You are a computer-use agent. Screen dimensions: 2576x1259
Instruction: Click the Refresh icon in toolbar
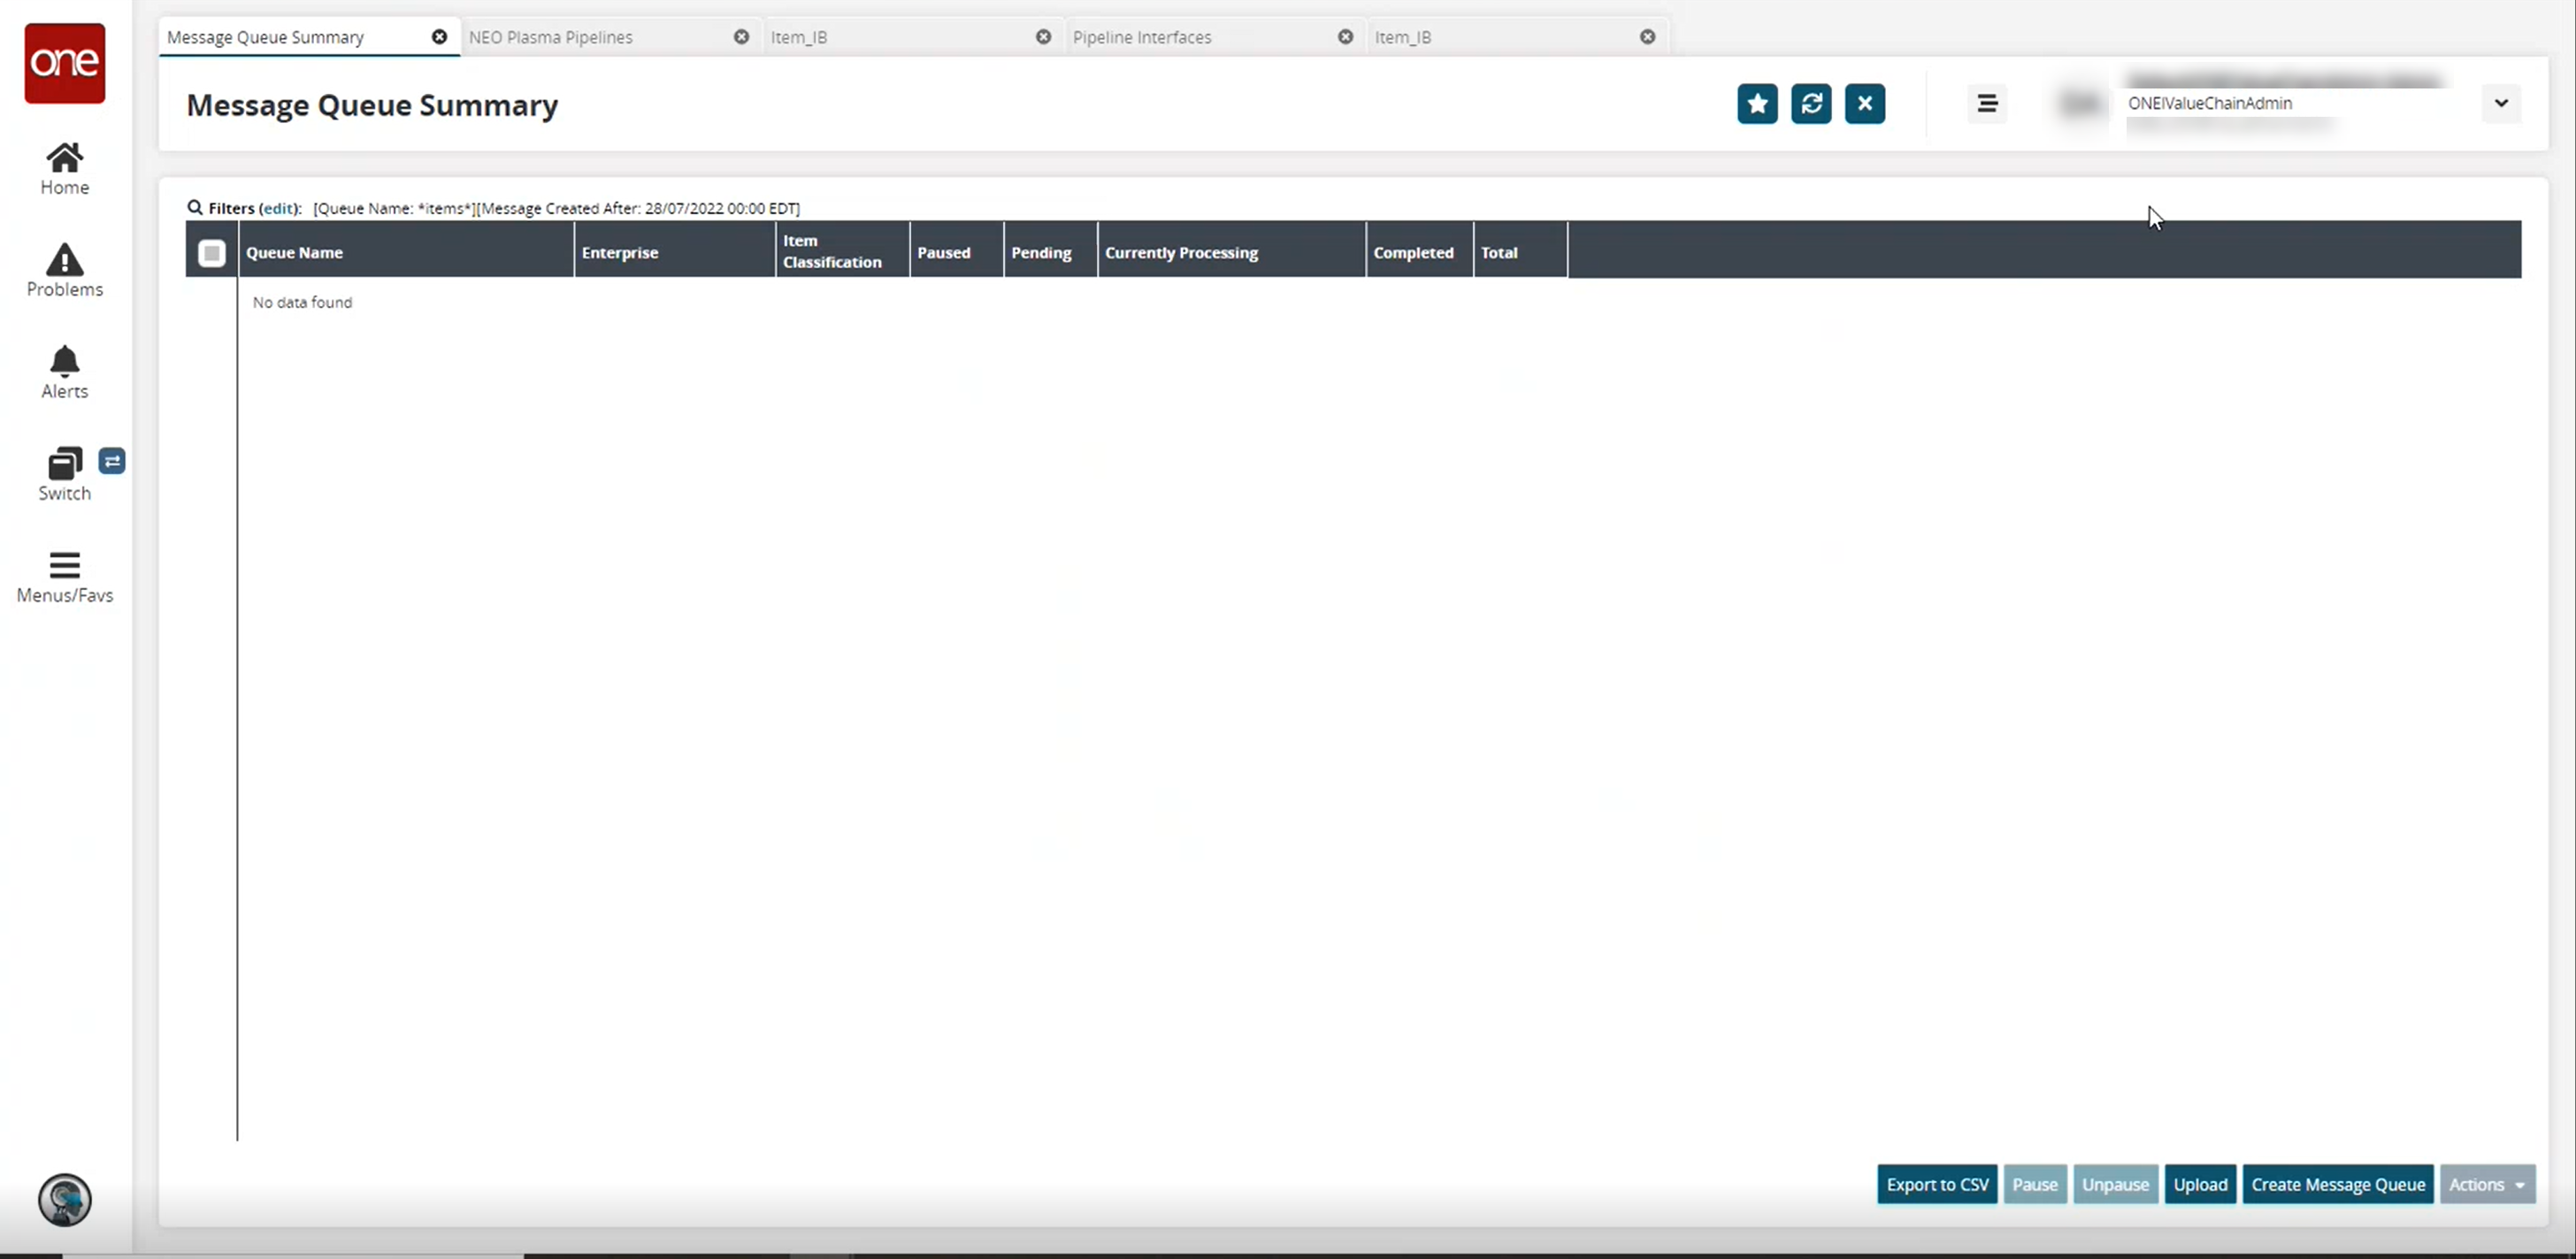(1811, 104)
